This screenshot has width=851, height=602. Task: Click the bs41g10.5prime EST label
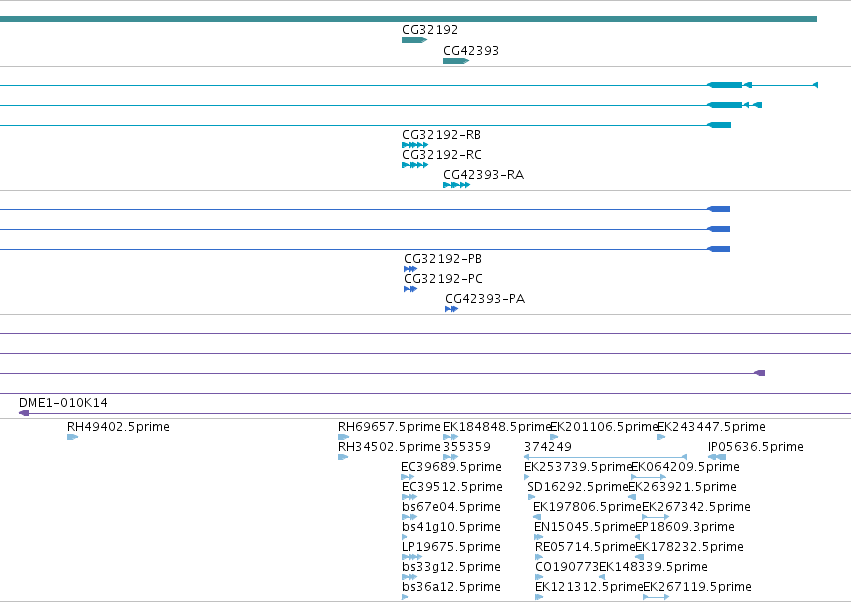pos(451,527)
